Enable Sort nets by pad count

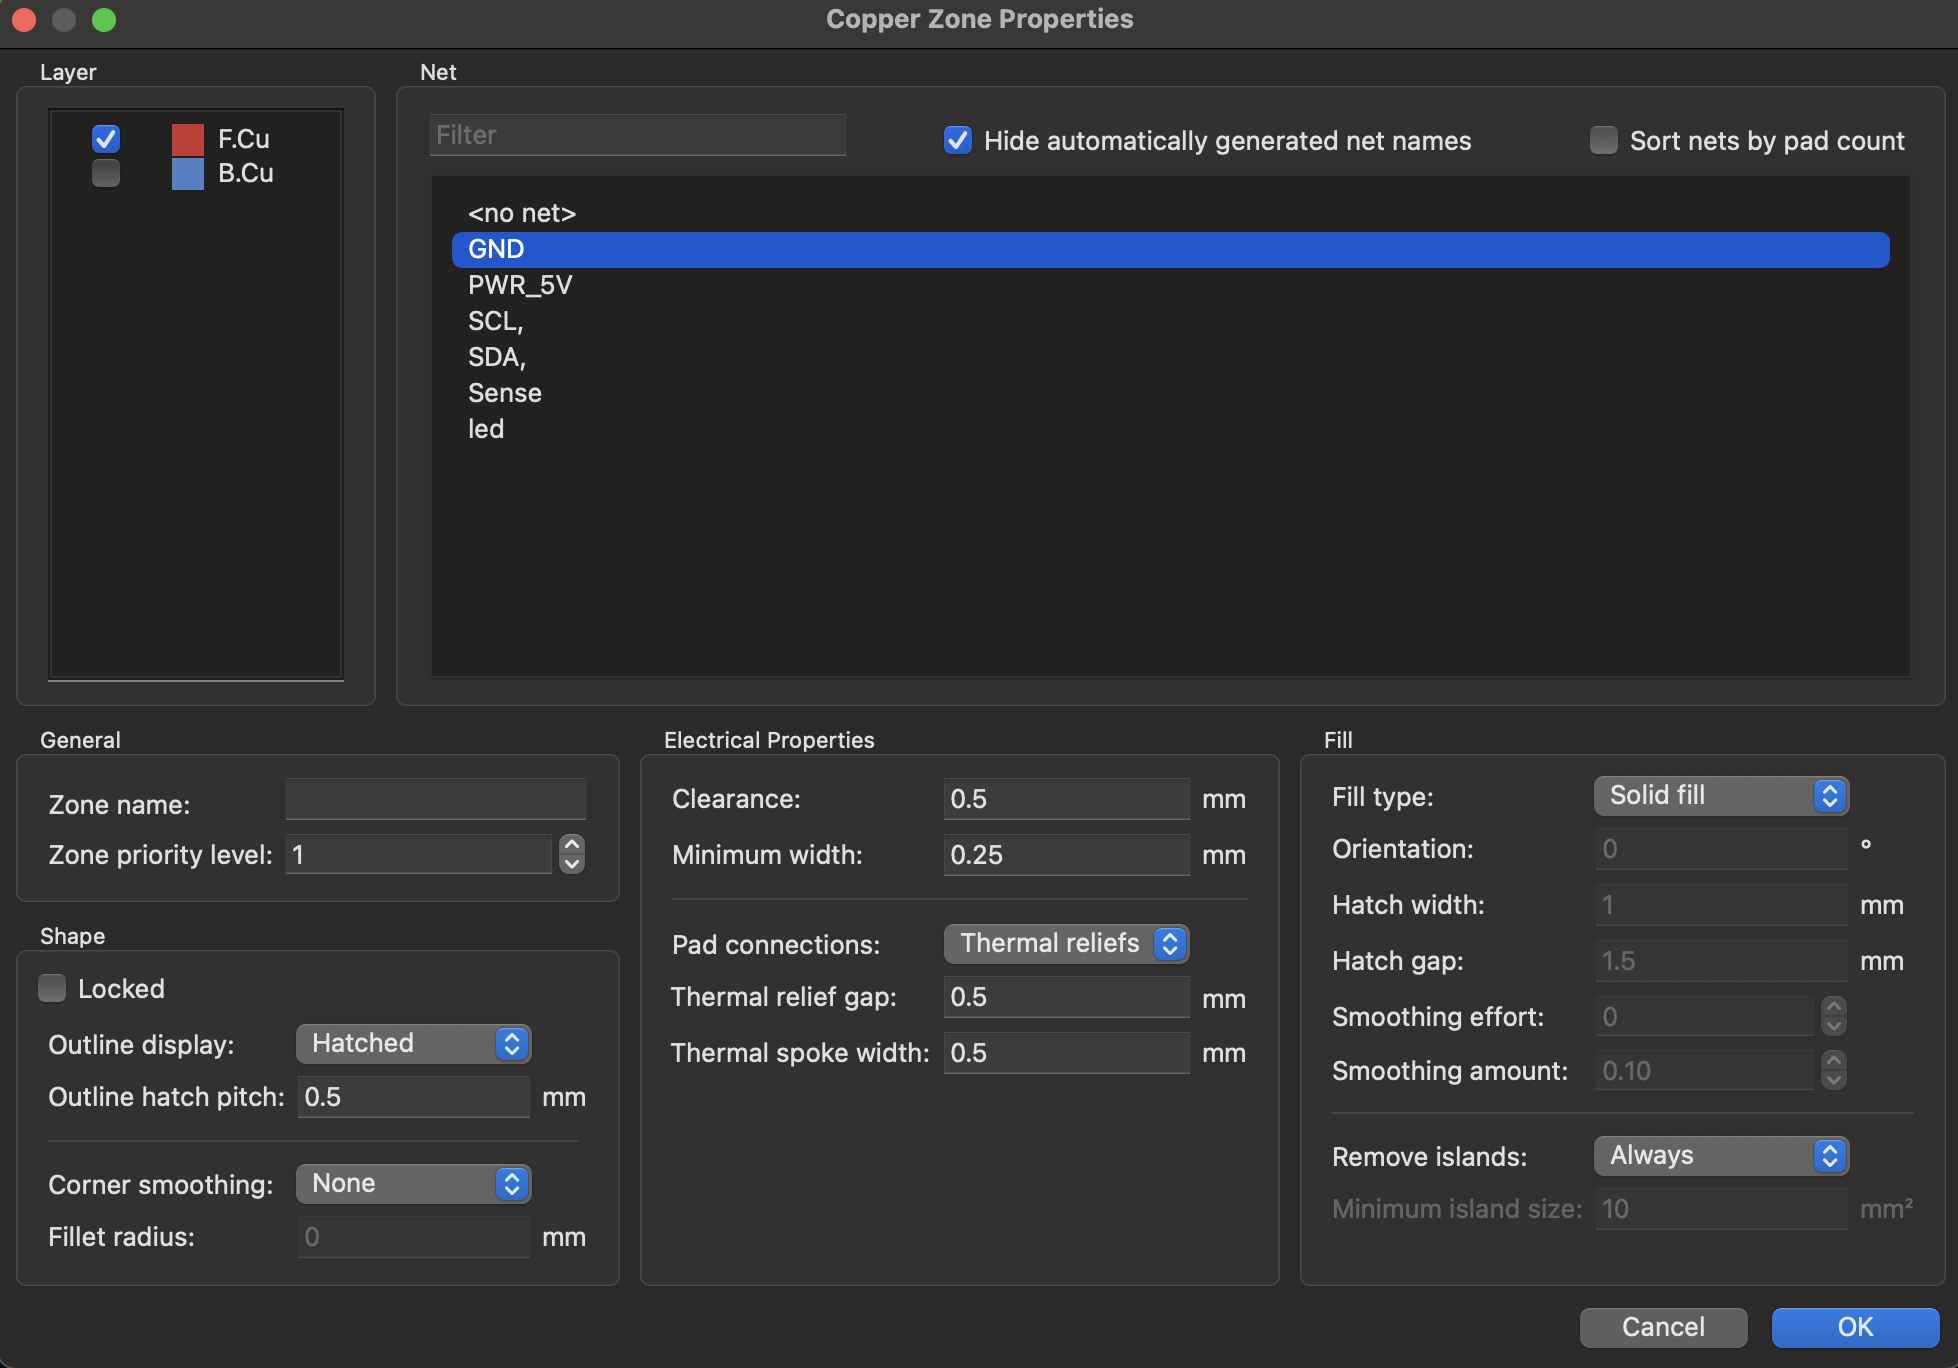1604,141
